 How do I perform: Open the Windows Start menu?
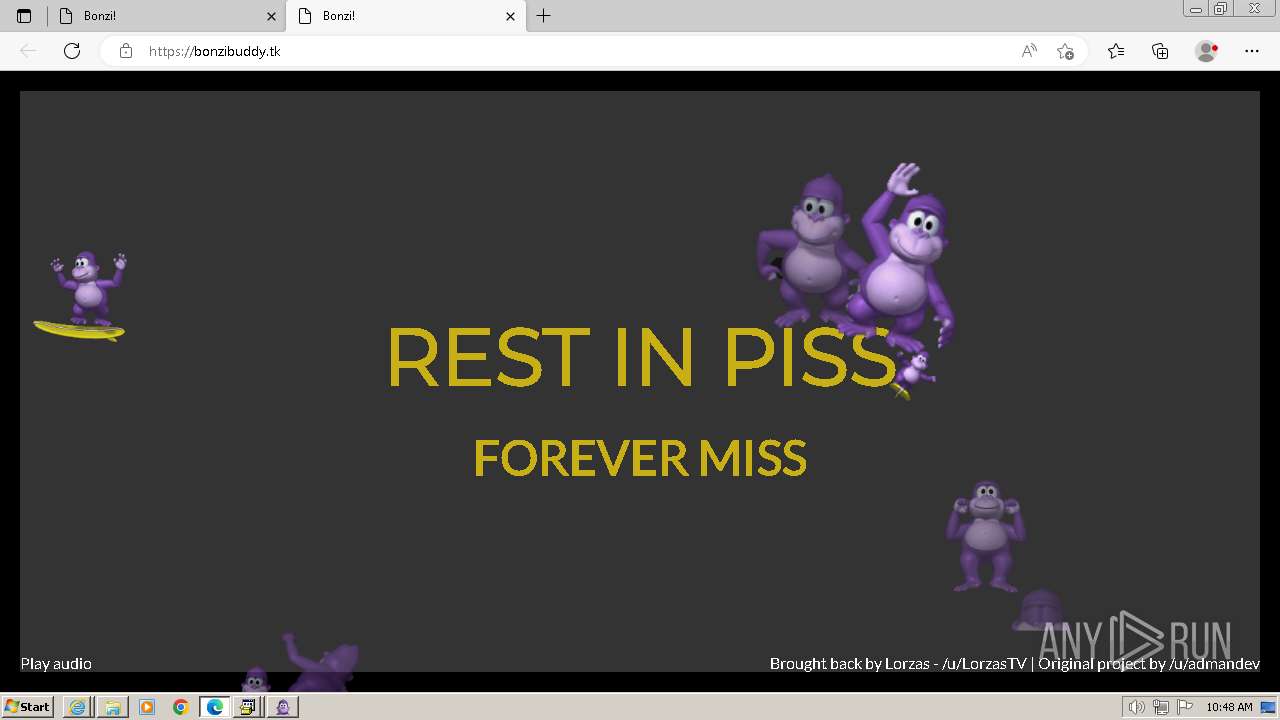pyautogui.click(x=27, y=707)
